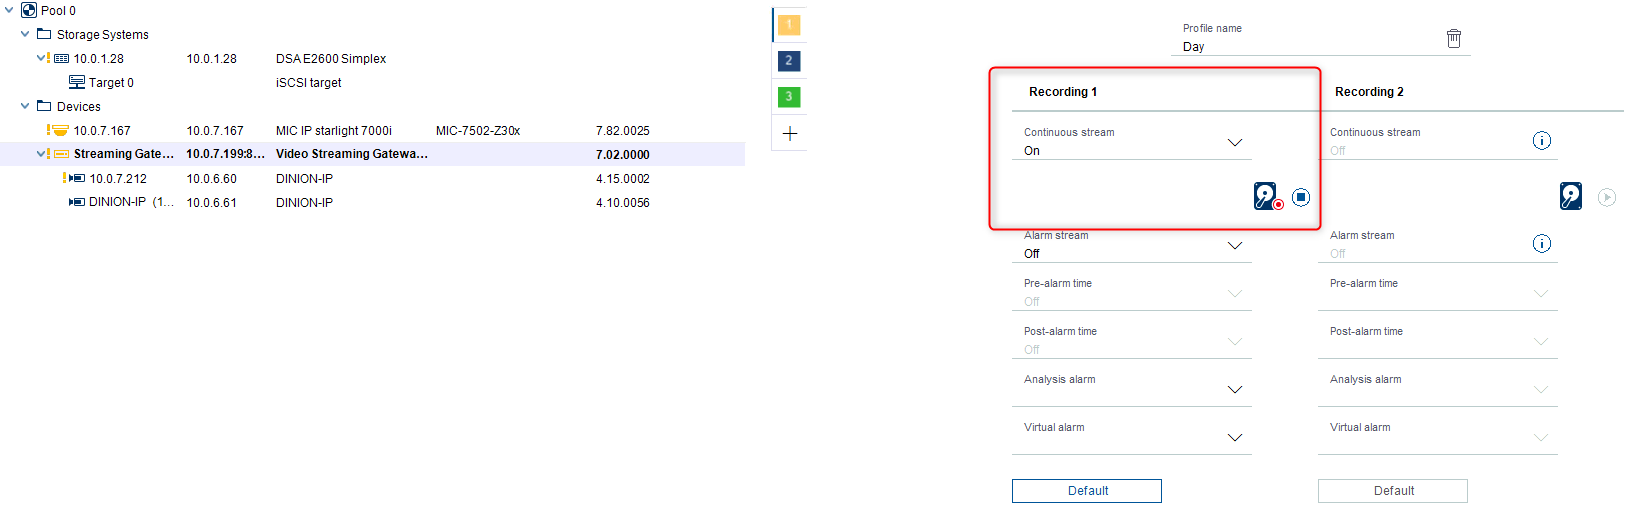Show info for Recording 2 Continuous stream

tap(1542, 141)
